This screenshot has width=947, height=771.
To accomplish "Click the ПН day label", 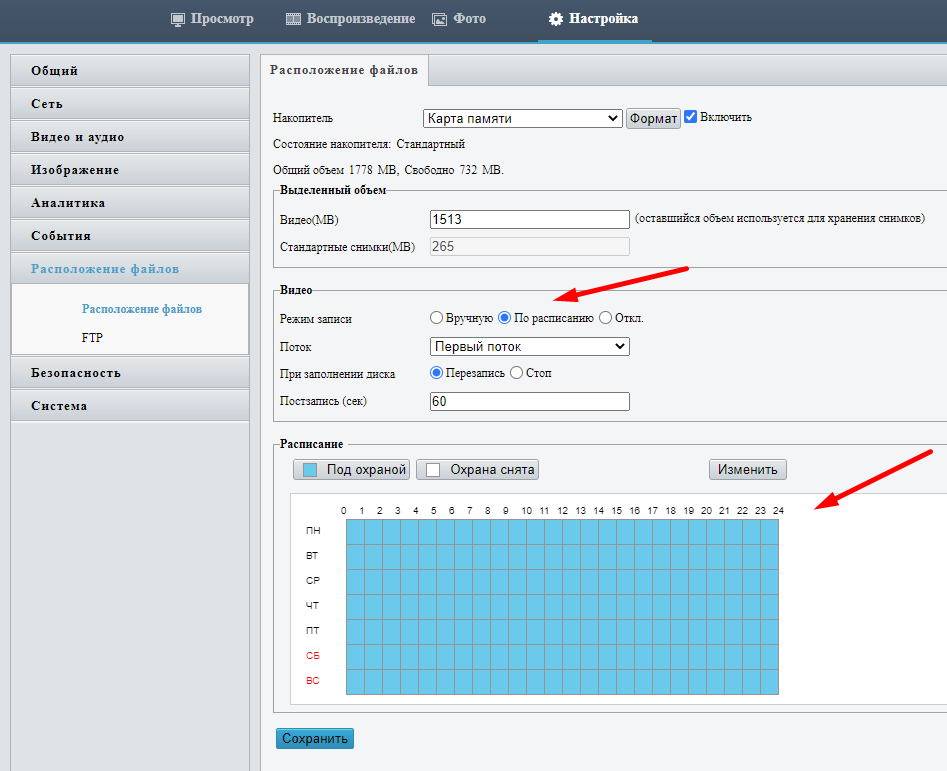I will 313,531.
